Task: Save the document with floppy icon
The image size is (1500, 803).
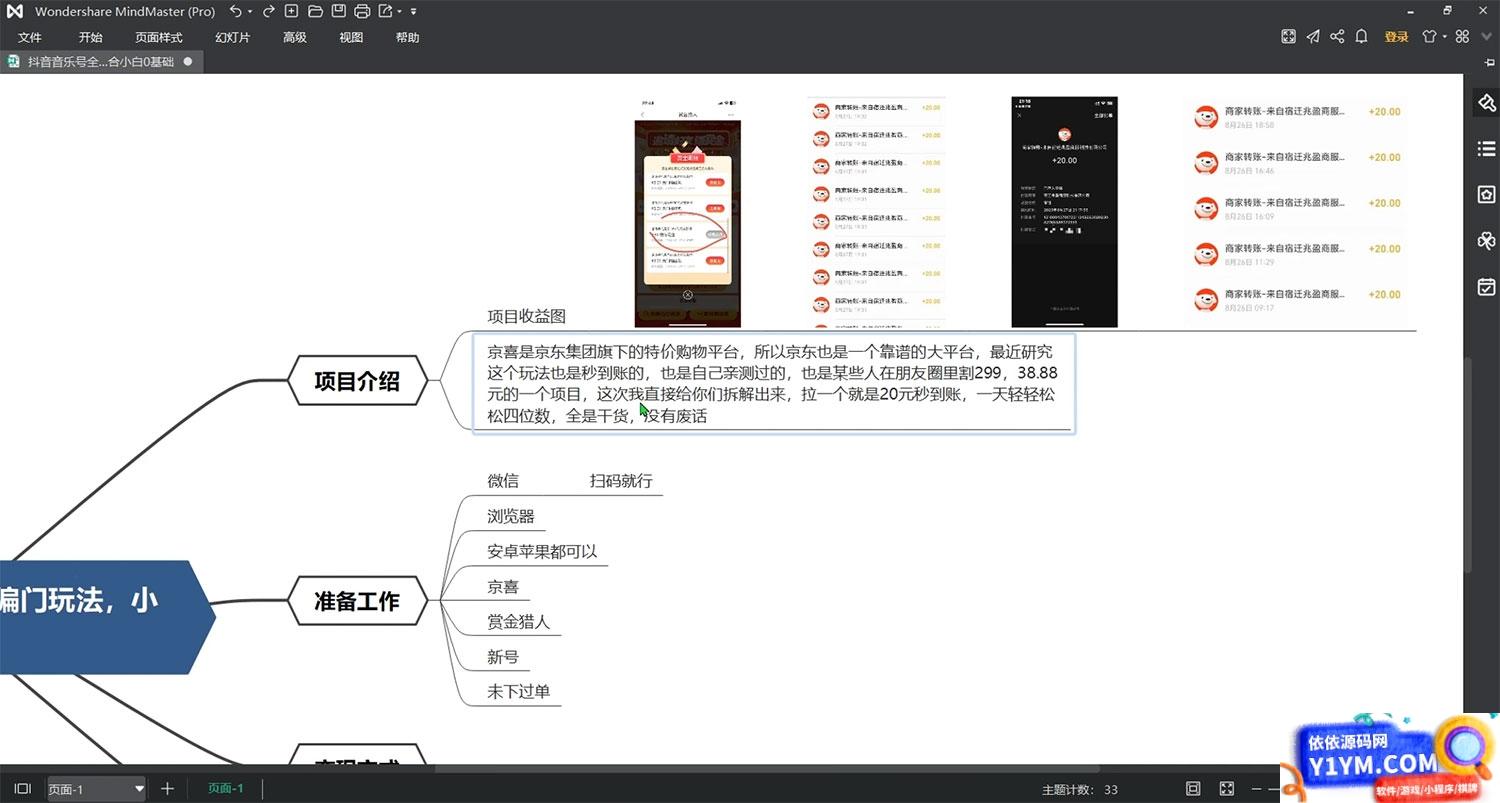Action: 338,11
